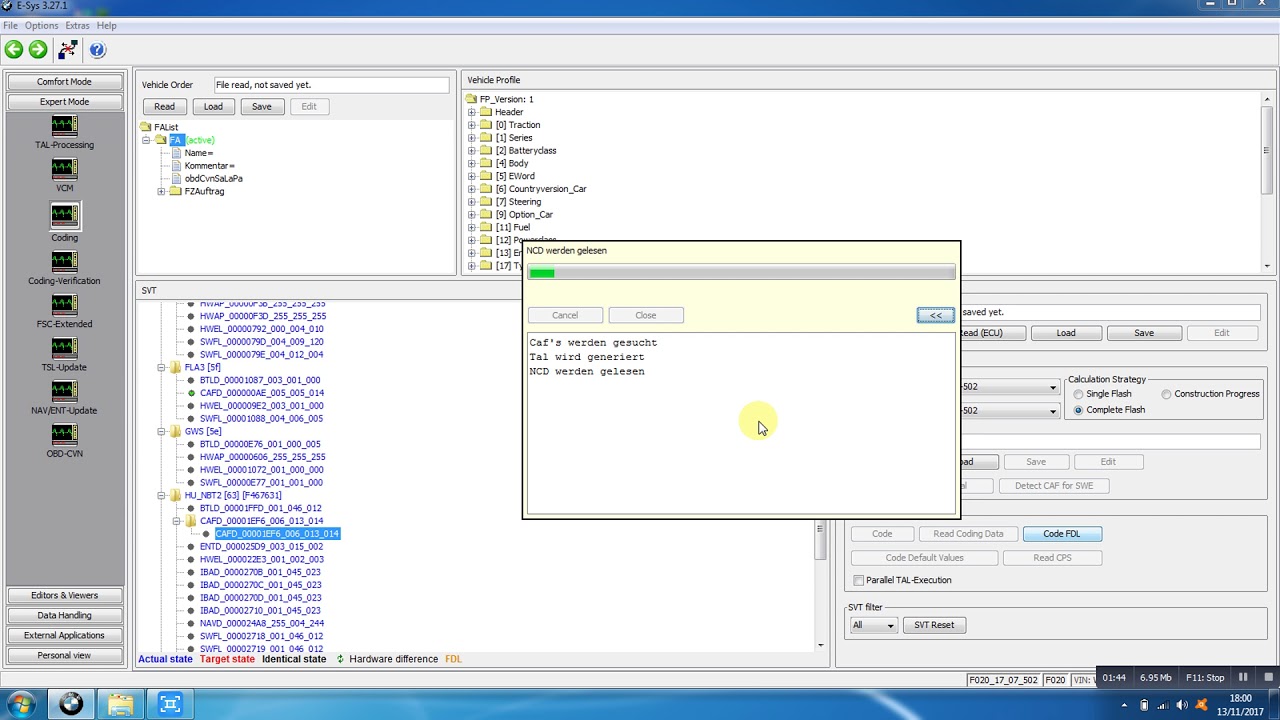This screenshot has width=1280, height=720.
Task: Open the Coding-Verification module icon
Action: click(64, 262)
